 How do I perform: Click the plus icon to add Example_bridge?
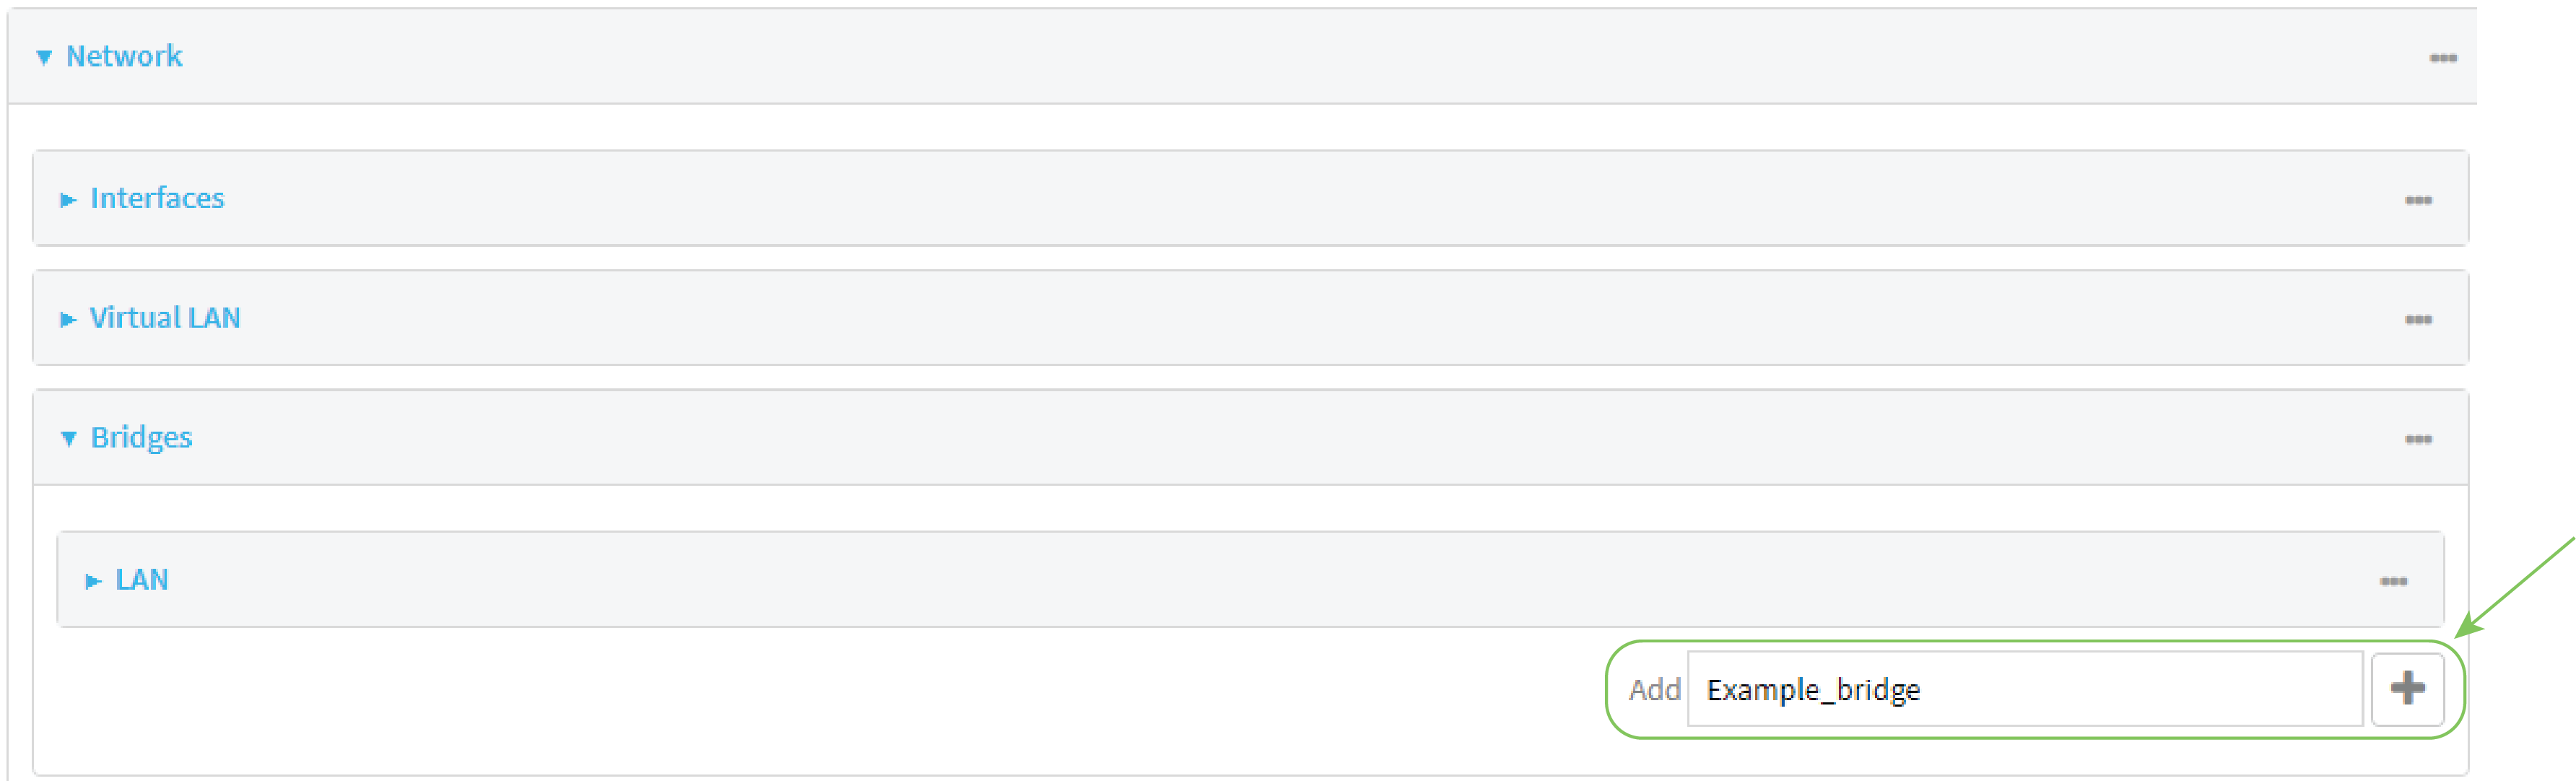point(2408,688)
